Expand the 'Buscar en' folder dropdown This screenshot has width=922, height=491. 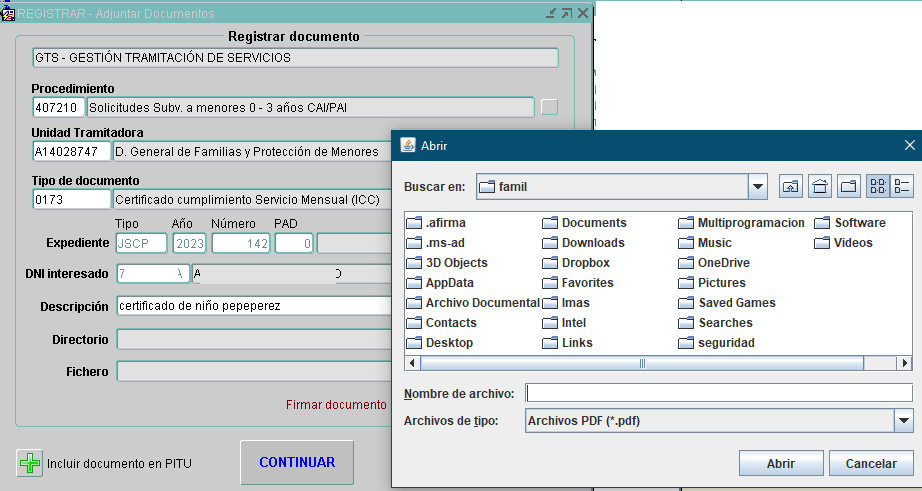click(x=758, y=187)
